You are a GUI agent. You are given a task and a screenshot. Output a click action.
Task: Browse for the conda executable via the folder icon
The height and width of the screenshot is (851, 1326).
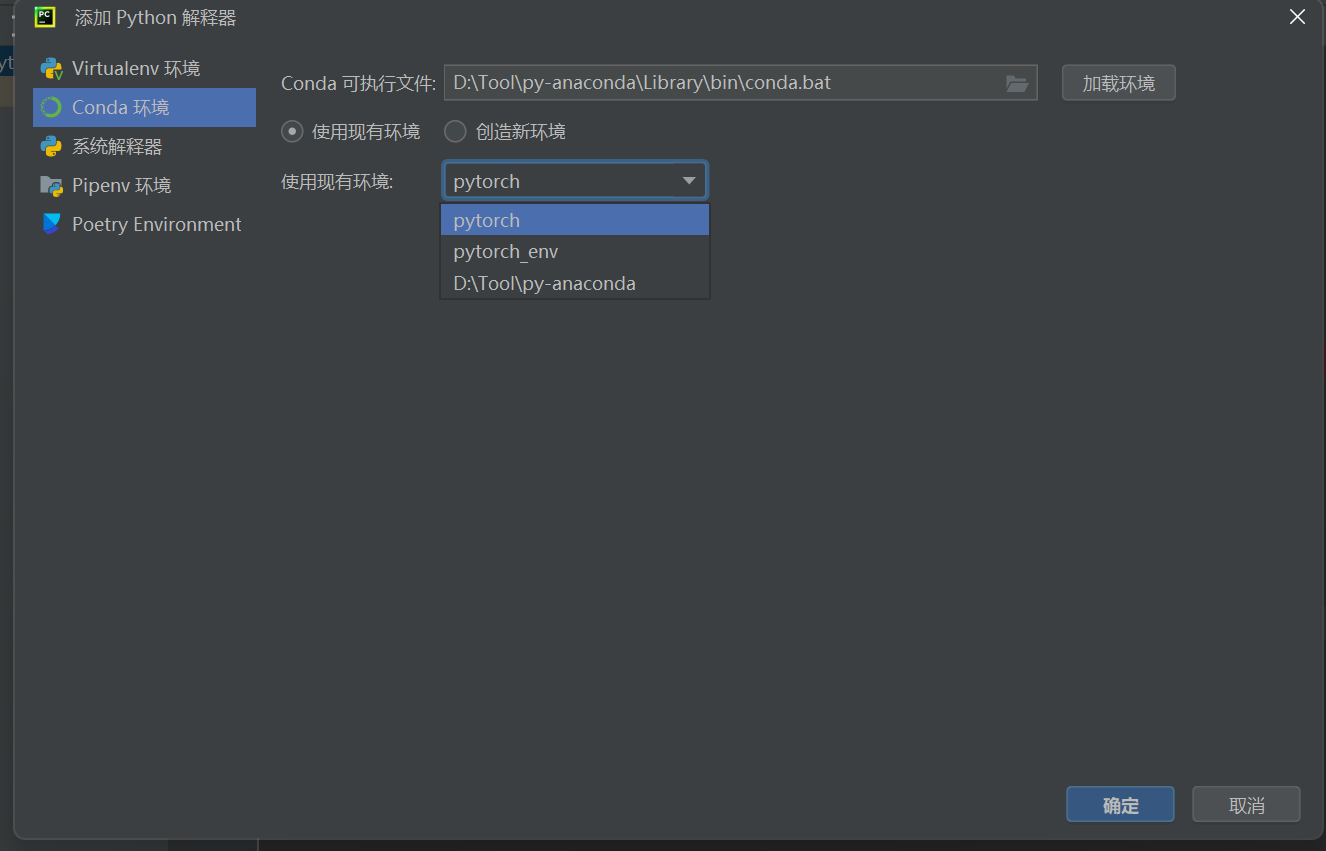[1017, 84]
